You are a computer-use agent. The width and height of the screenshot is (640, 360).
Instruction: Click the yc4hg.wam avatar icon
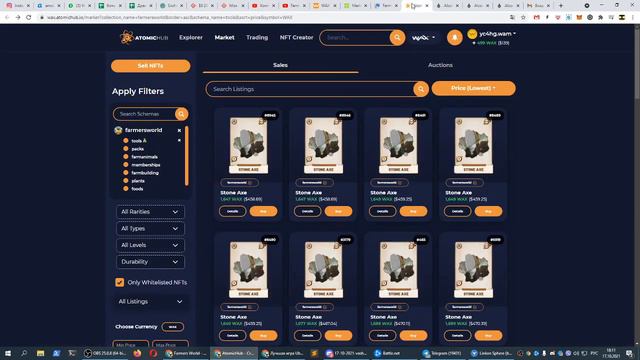472,34
